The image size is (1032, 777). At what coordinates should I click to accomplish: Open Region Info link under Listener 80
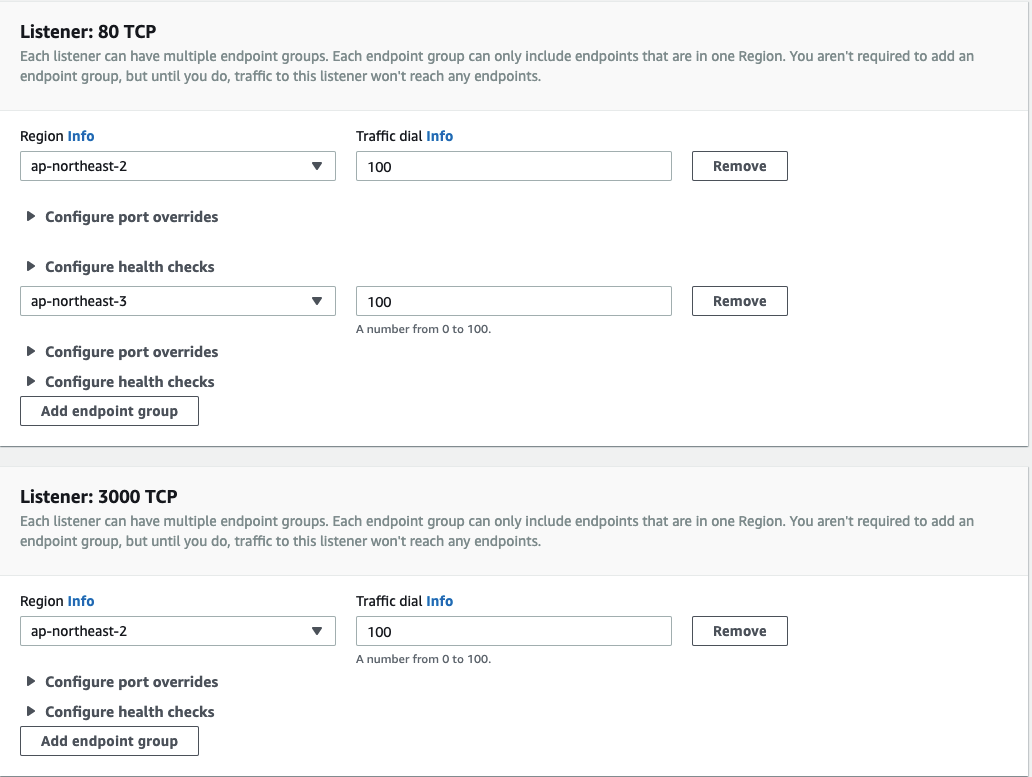81,136
